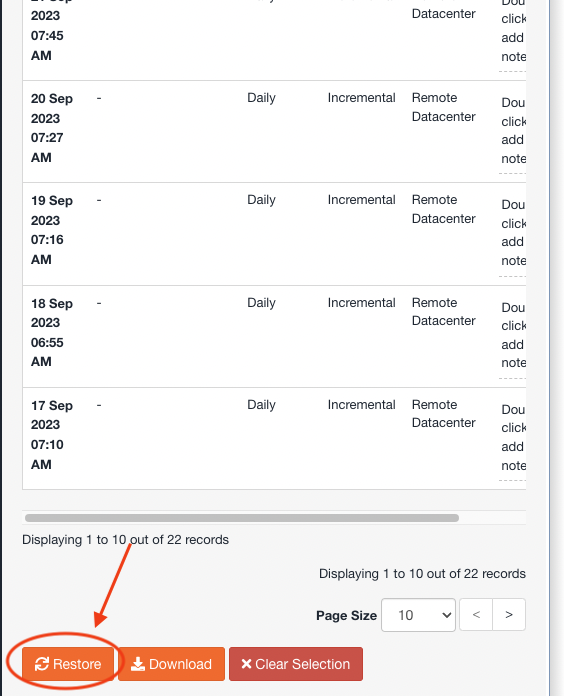This screenshot has height=696, width=564.
Task: Select the 20 Sep 2023 07:27 AM backup row
Action: pyautogui.click(x=274, y=131)
